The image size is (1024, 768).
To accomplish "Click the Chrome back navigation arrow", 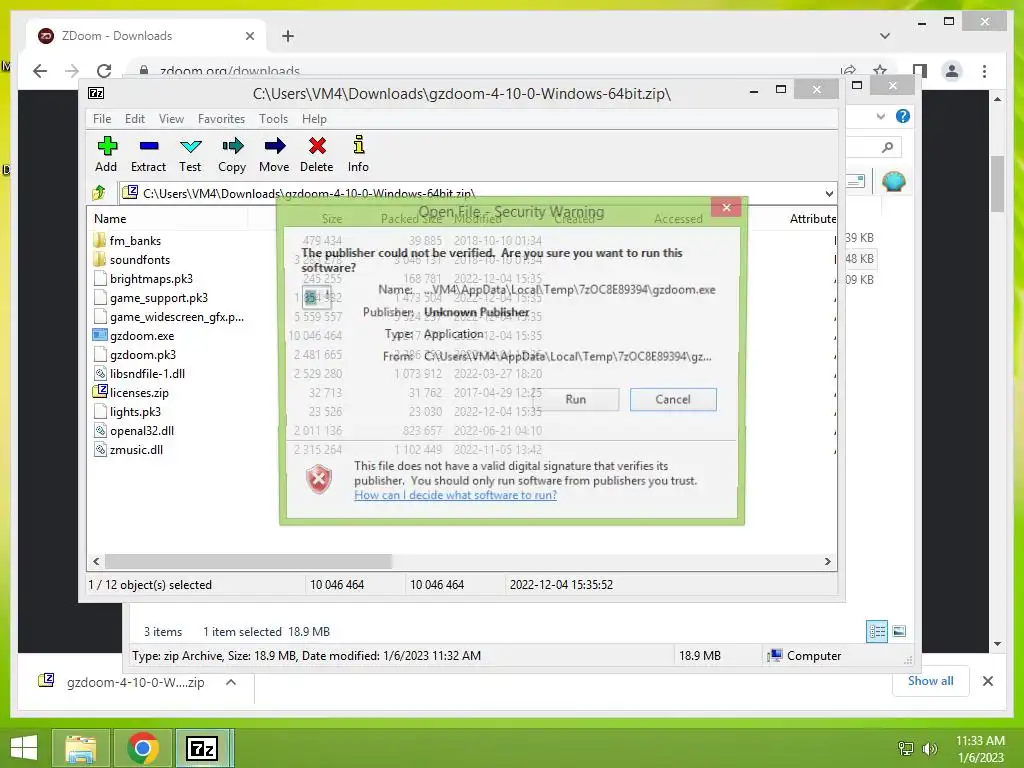I will click(x=40, y=71).
